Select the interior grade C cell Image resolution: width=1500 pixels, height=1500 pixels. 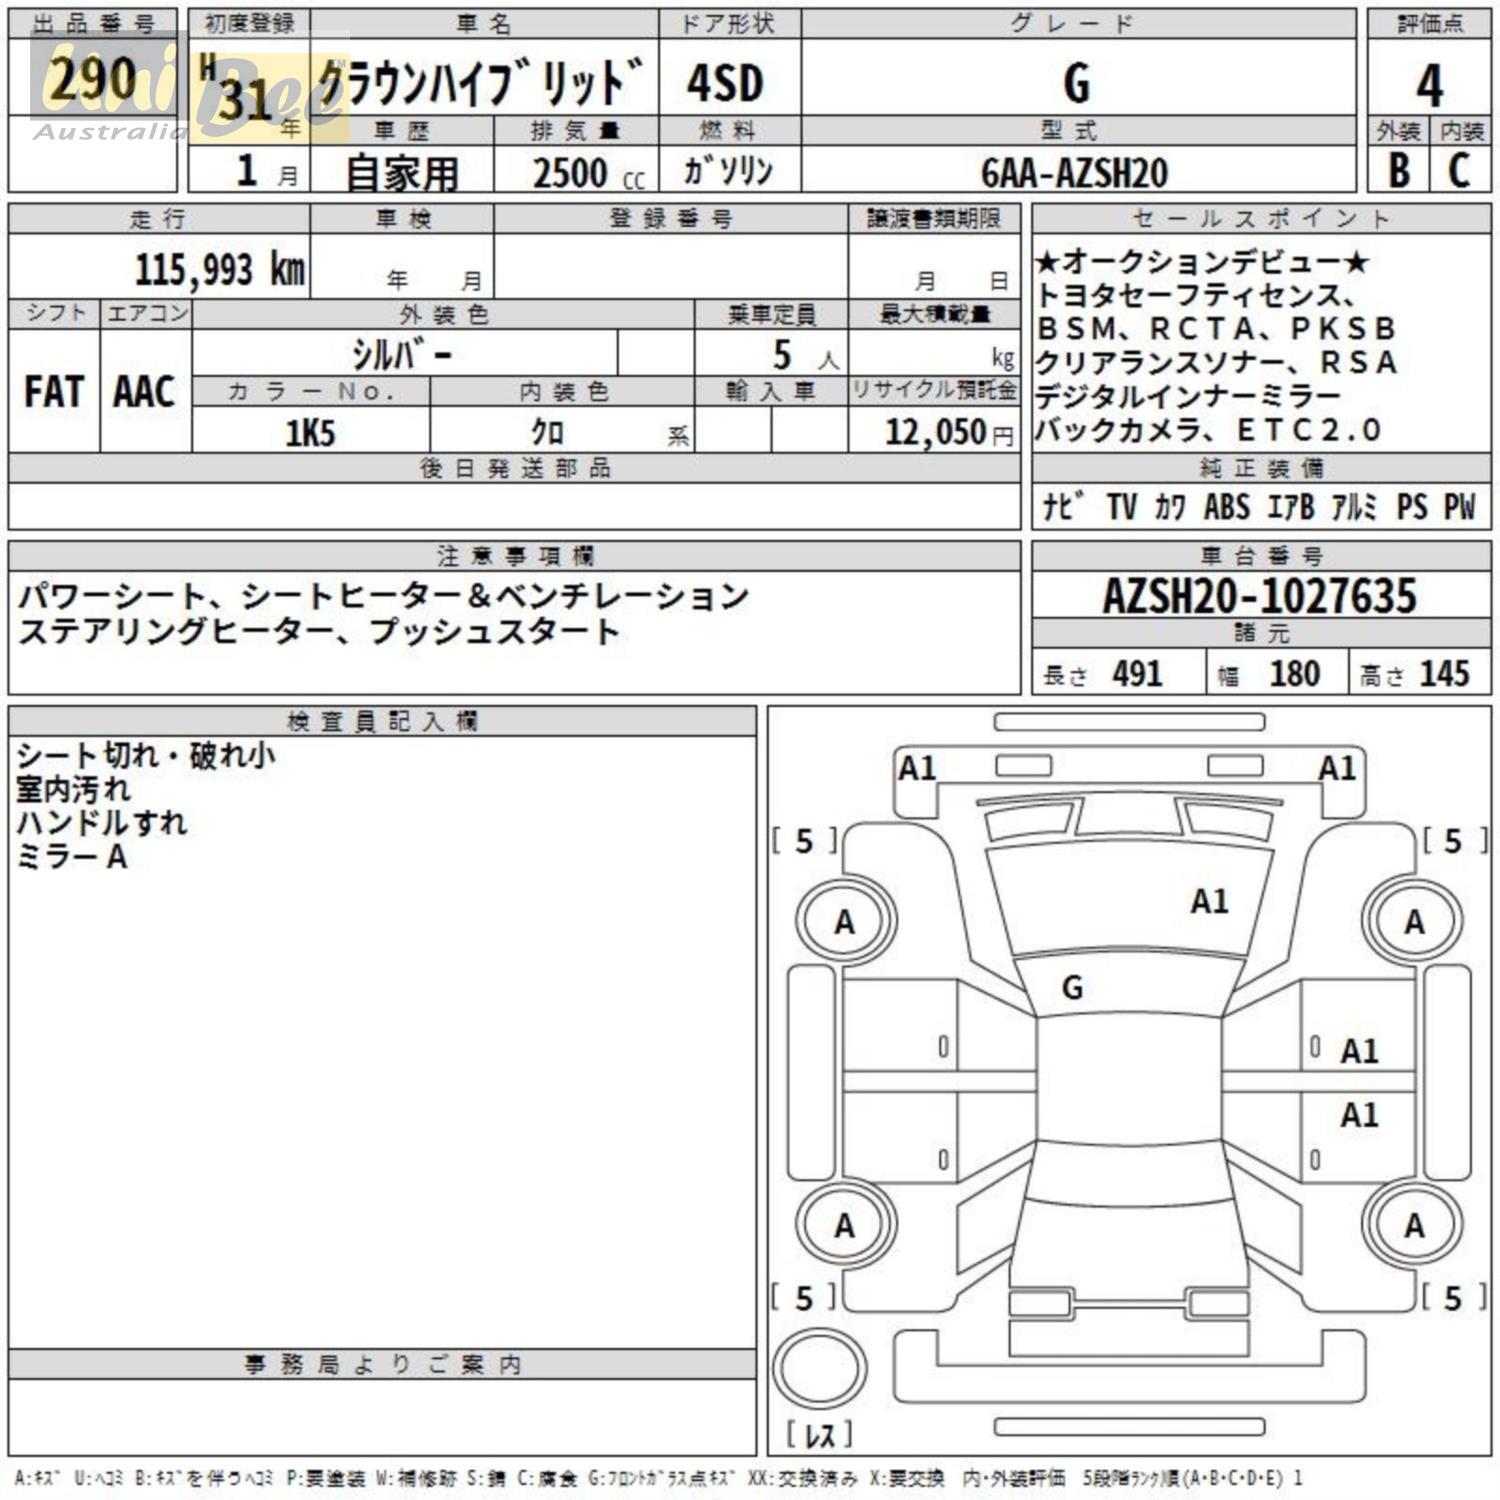1459,170
